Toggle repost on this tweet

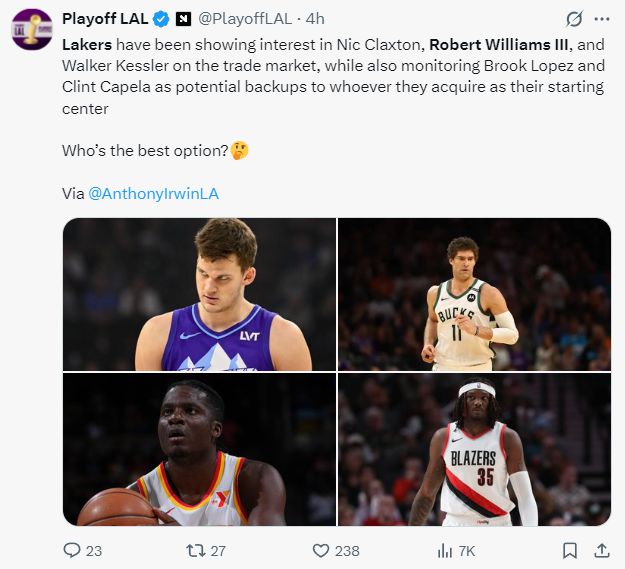coord(198,550)
